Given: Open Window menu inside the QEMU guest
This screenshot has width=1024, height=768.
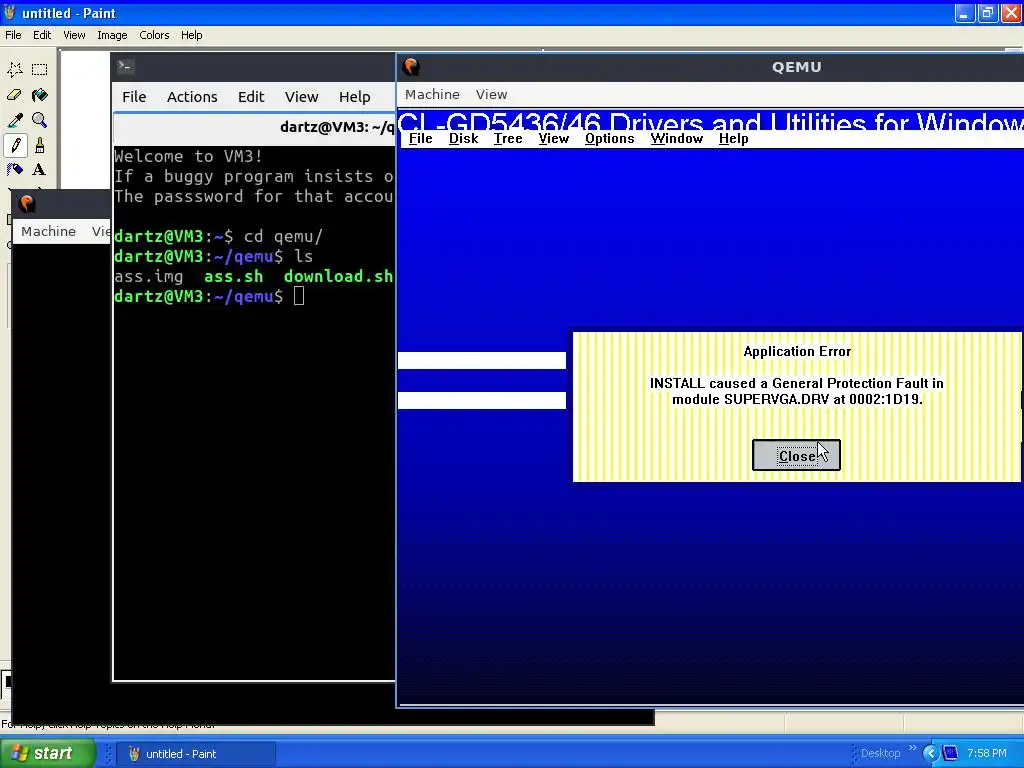Looking at the screenshot, I should (x=677, y=138).
